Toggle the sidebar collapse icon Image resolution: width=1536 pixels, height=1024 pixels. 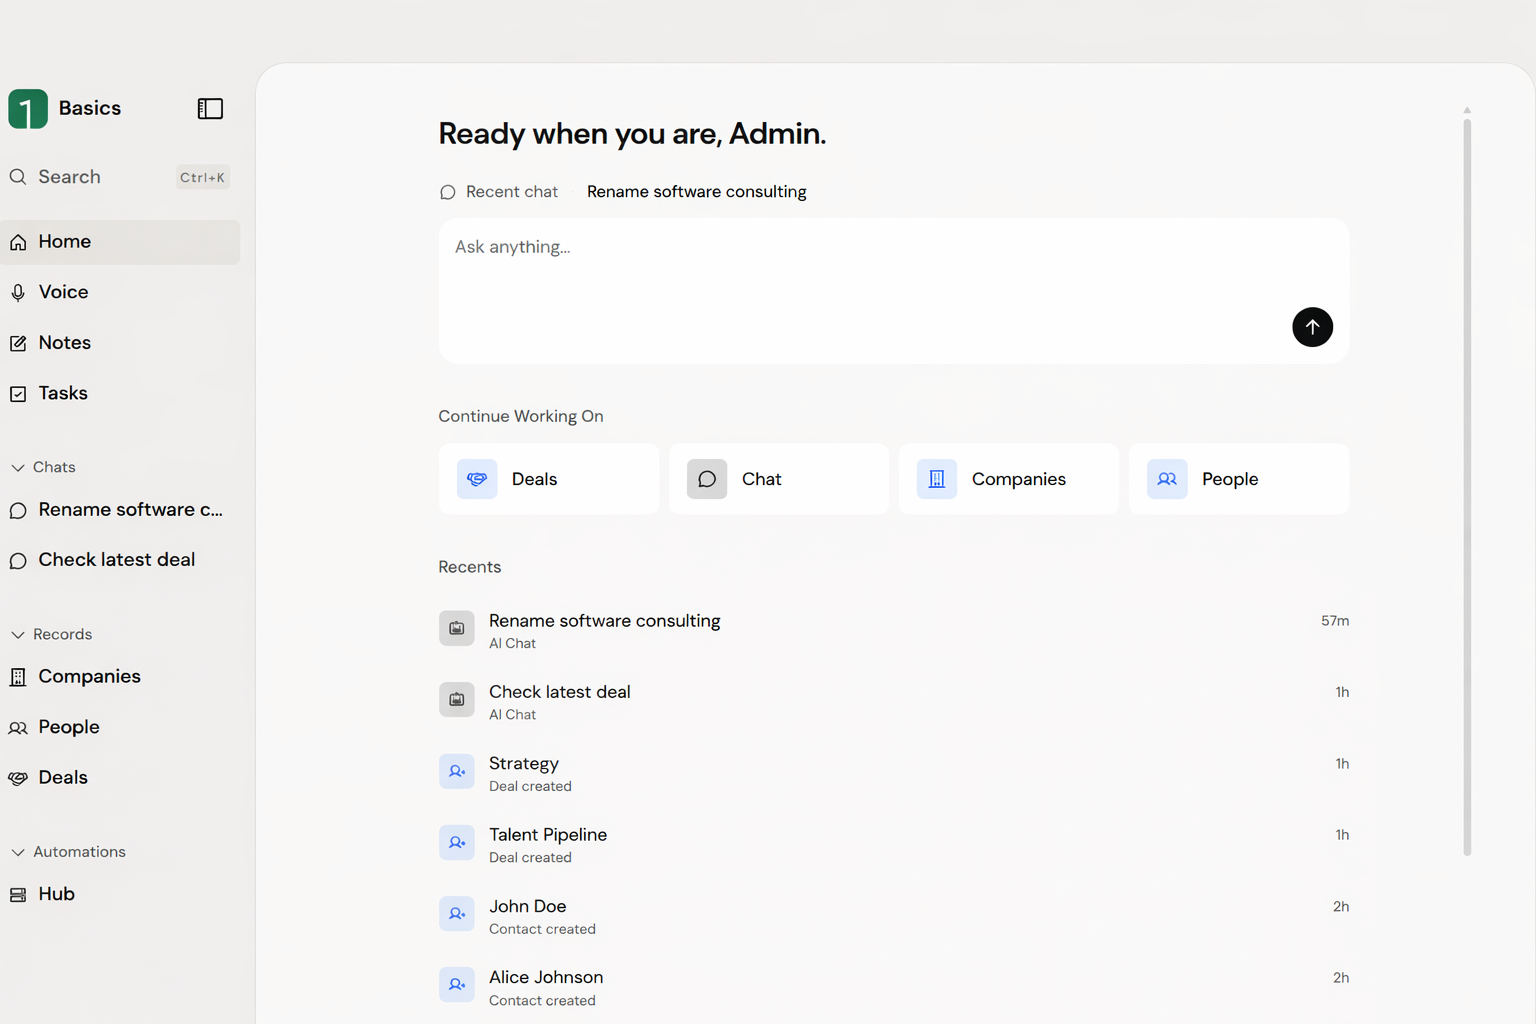coord(210,108)
